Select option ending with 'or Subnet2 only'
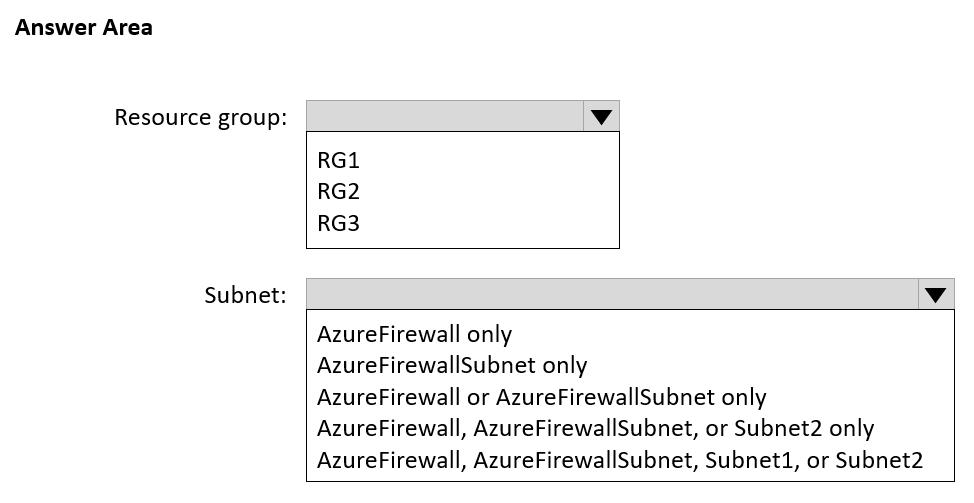This screenshot has height=503, width=974. [x=595, y=428]
